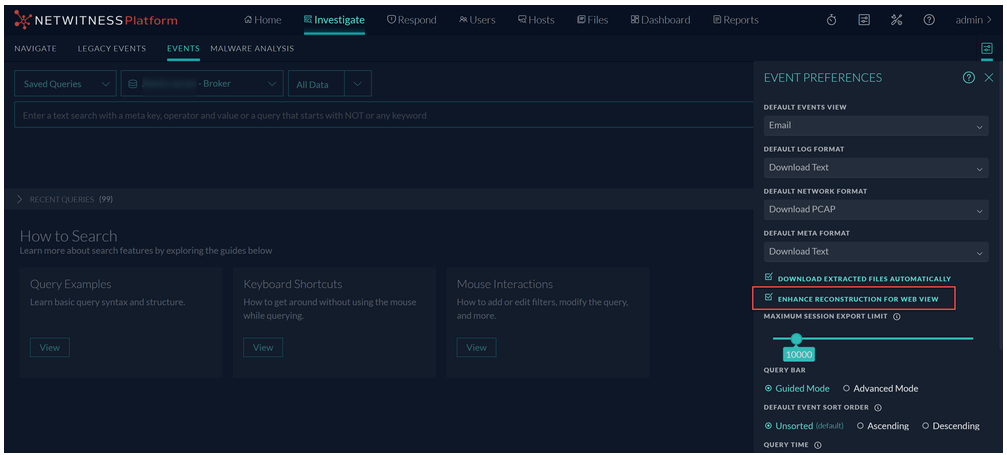Click inside the query search input field

coord(383,116)
